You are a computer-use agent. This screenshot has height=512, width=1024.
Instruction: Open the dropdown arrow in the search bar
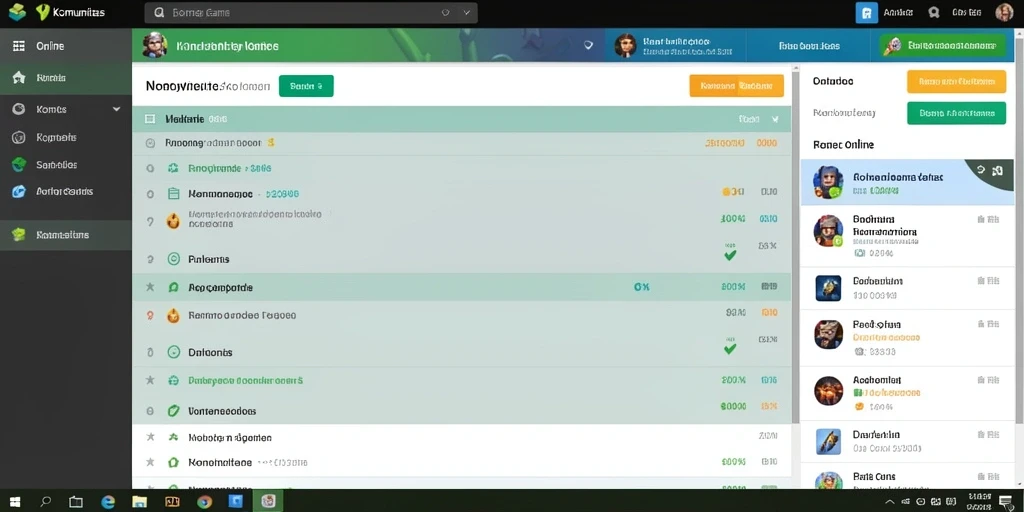point(467,12)
